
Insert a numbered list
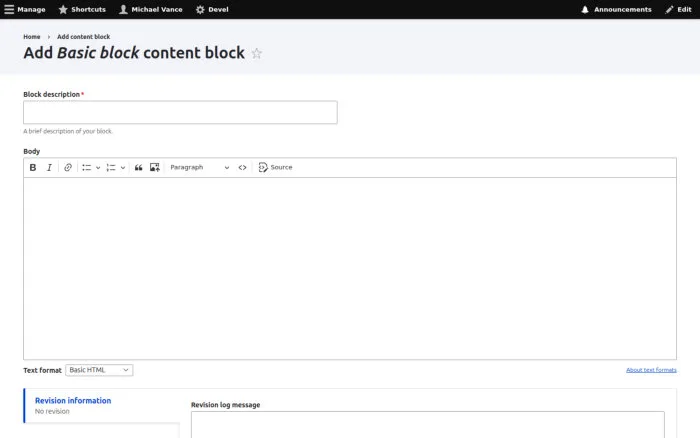(111, 167)
